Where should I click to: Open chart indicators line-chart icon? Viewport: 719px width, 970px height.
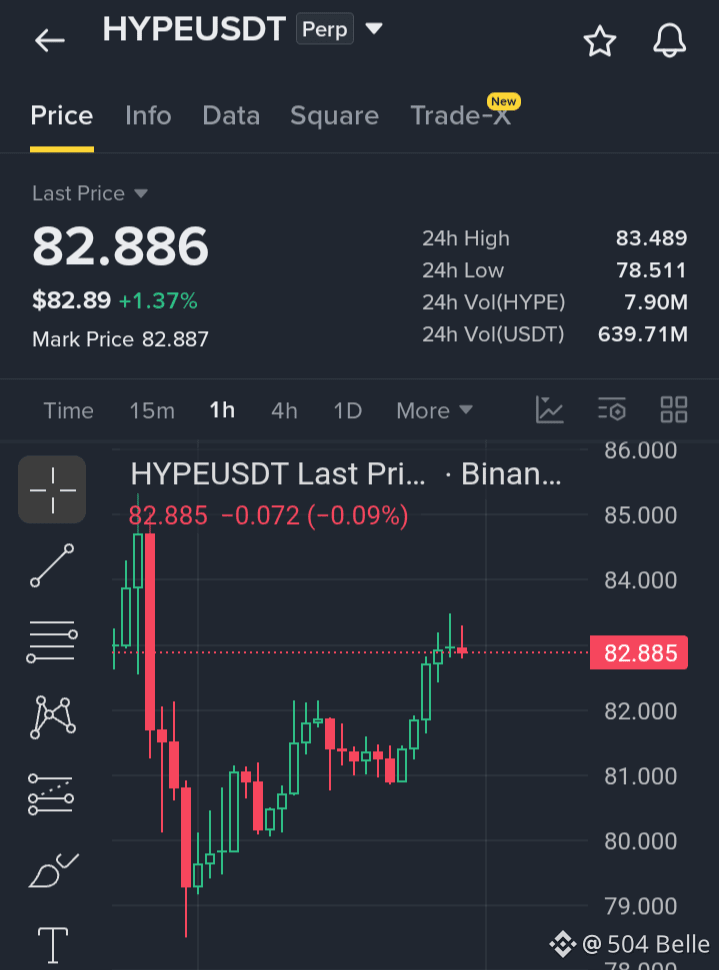(x=549, y=410)
